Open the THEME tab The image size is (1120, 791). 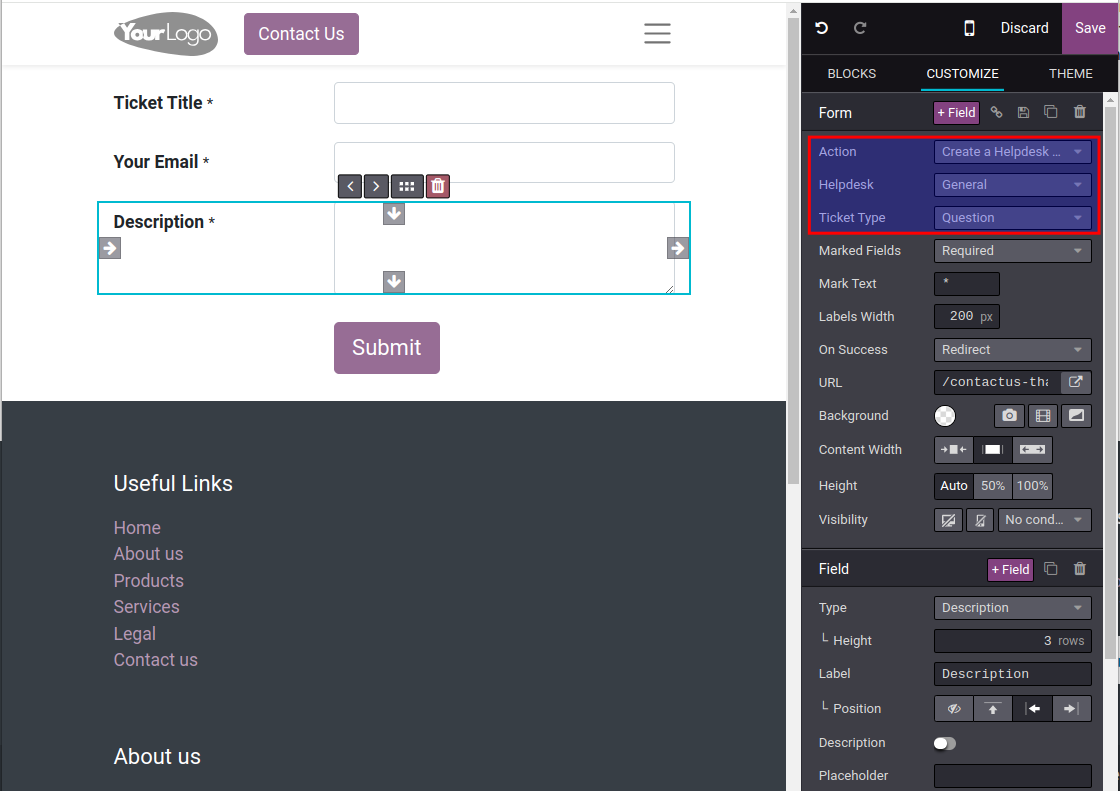click(1070, 74)
